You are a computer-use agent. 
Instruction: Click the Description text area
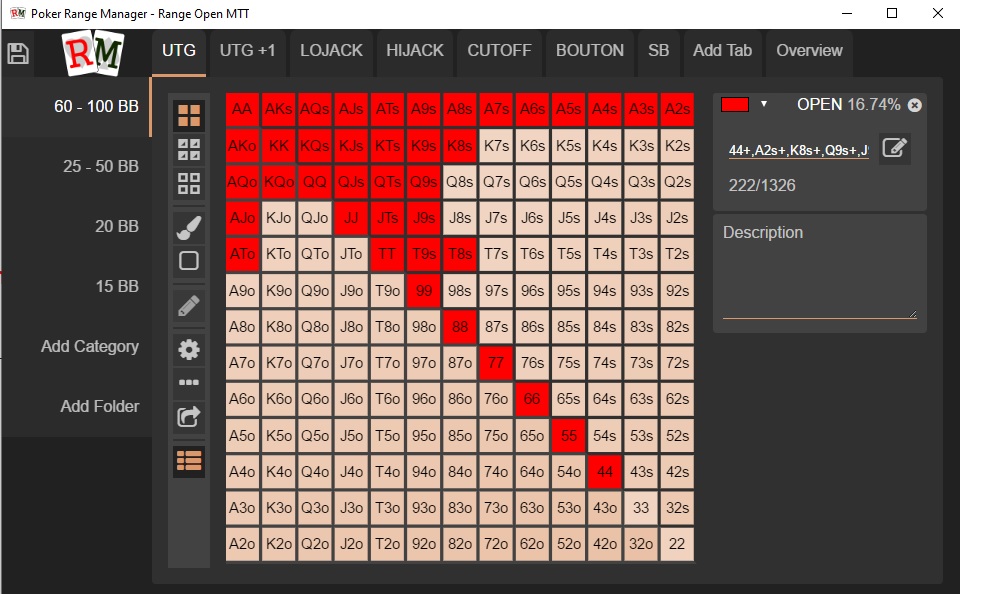(819, 278)
